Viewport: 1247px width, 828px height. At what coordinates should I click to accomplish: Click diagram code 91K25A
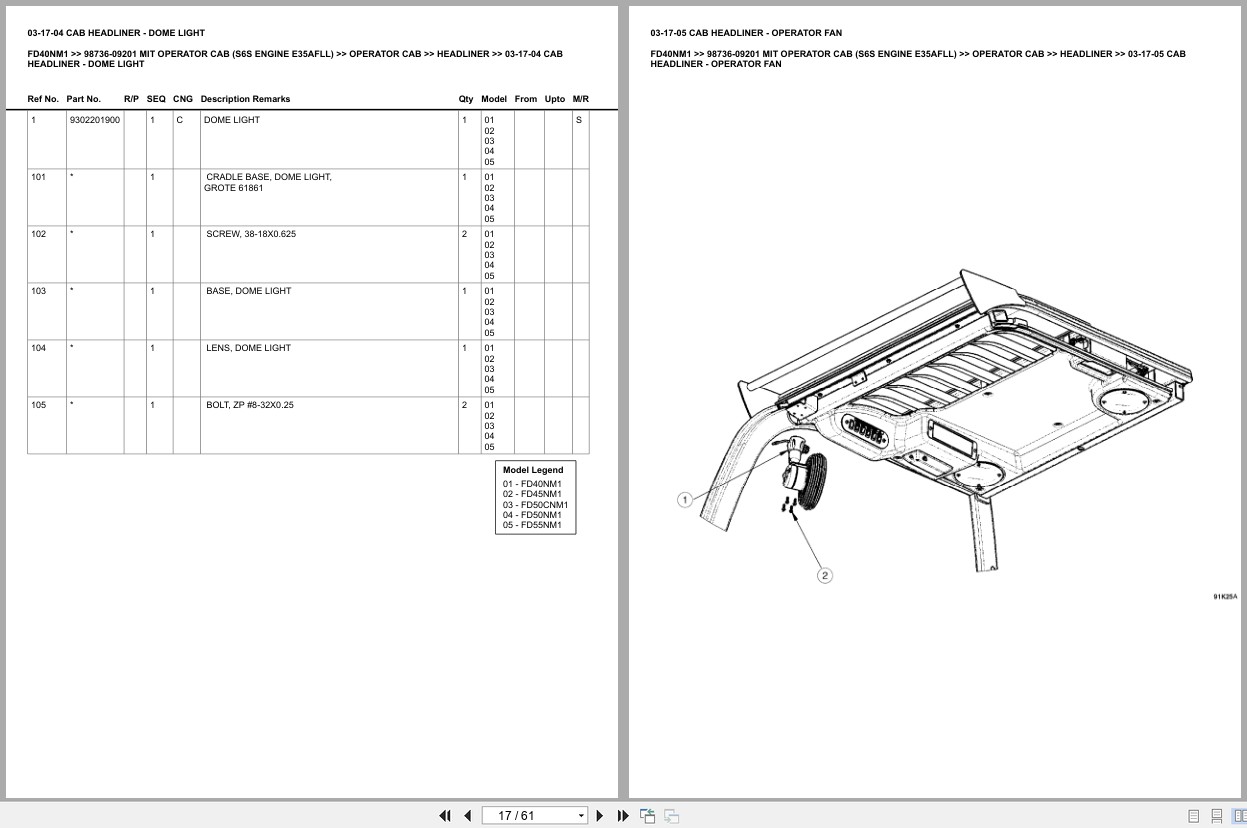(x=1225, y=597)
